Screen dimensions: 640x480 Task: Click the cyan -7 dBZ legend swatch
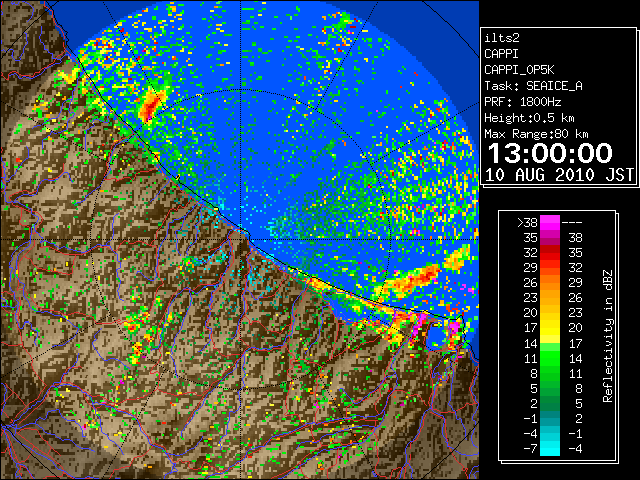(x=550, y=449)
